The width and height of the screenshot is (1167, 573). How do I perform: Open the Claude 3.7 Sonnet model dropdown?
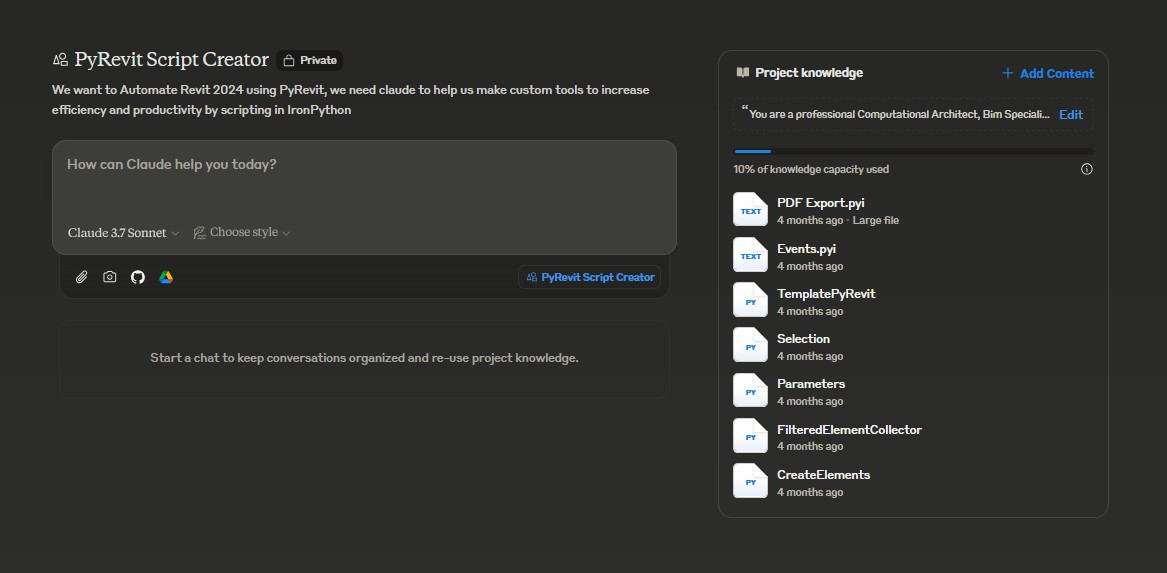click(124, 233)
